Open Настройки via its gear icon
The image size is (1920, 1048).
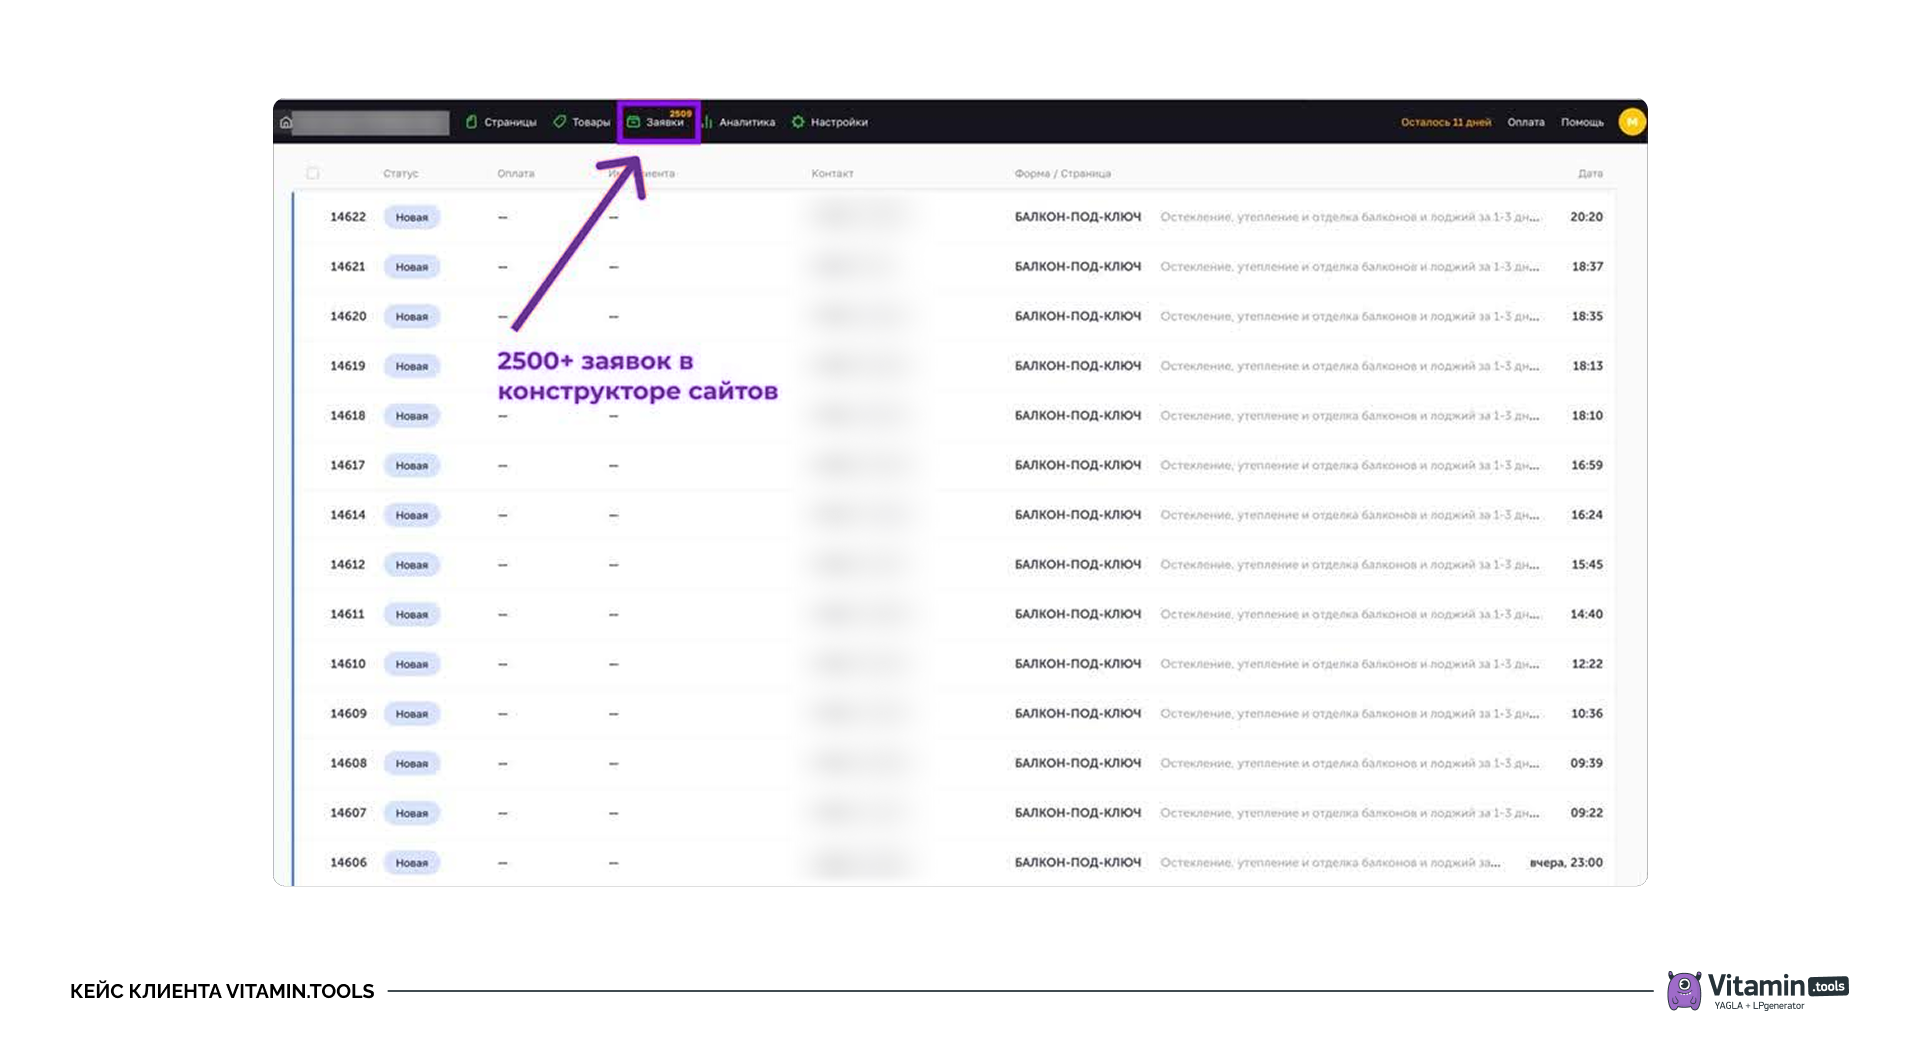[798, 122]
